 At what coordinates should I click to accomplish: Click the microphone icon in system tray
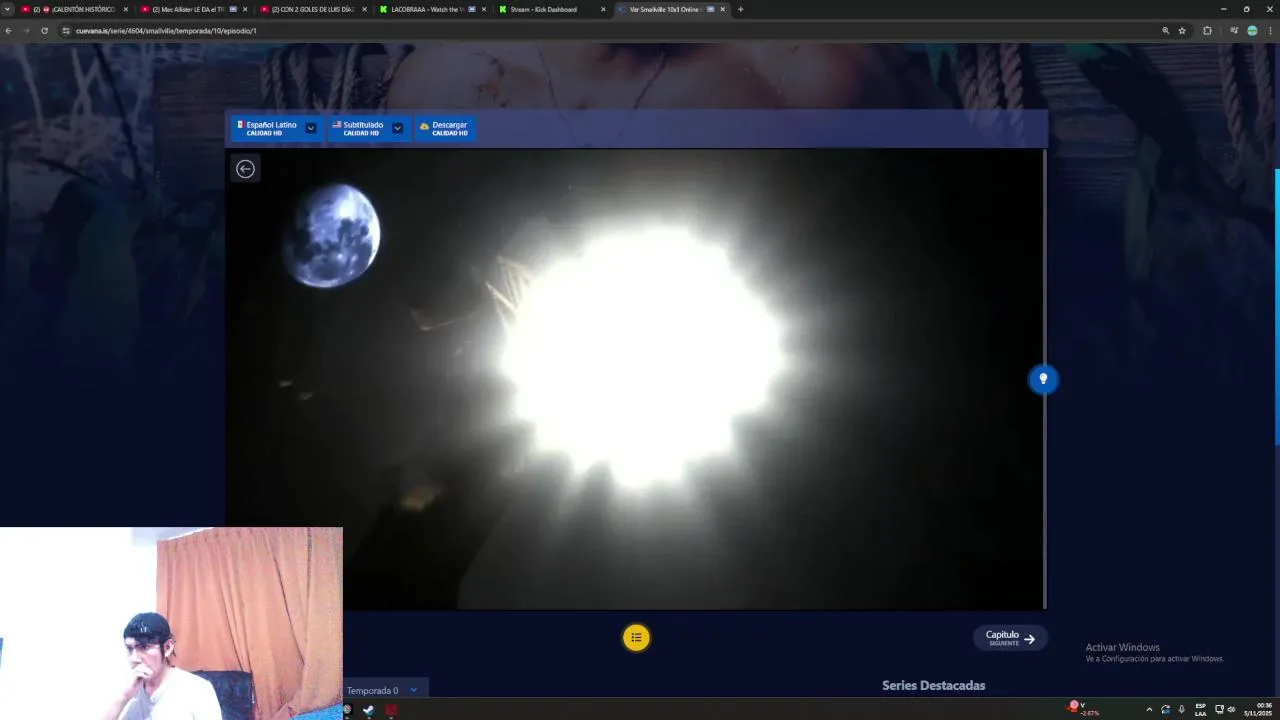tap(1182, 710)
